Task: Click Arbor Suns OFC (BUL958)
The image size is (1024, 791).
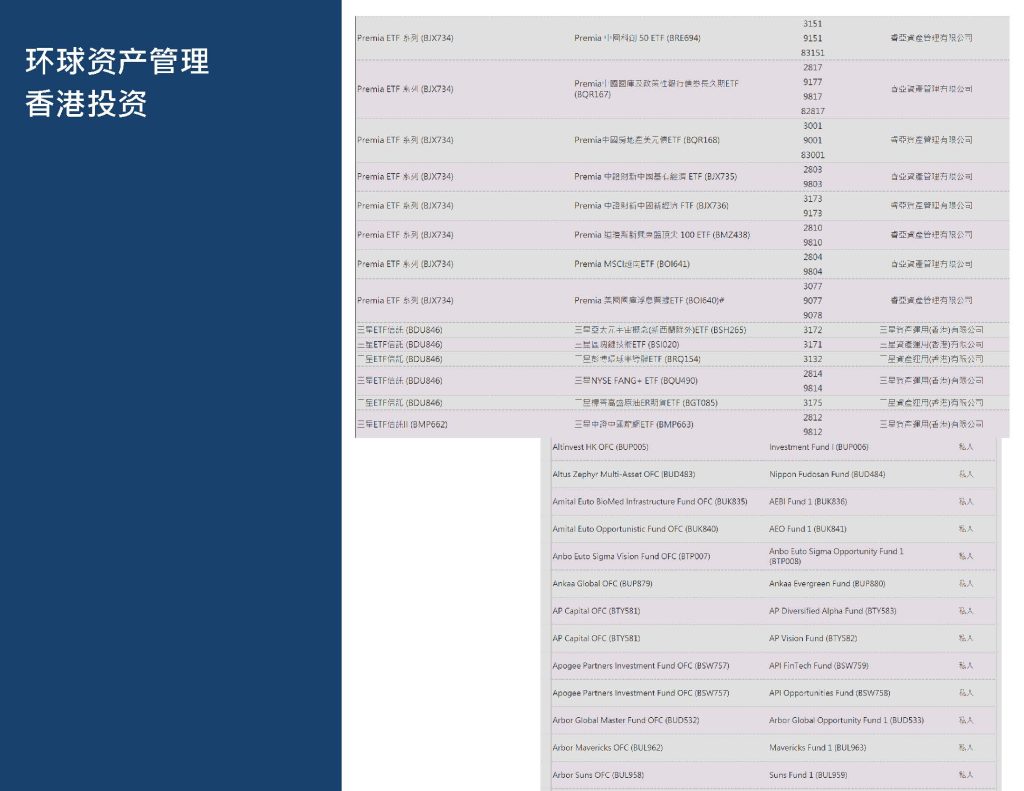Action: pos(598,775)
